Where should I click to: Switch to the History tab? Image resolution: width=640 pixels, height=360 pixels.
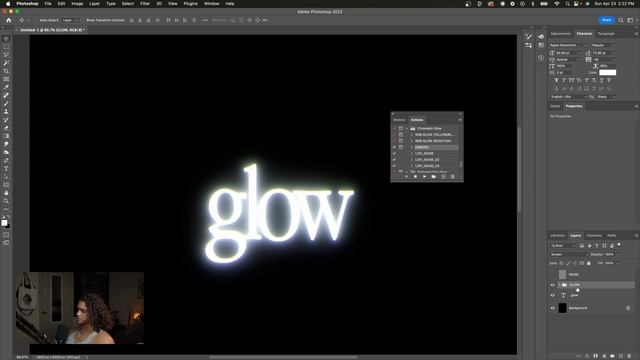[399, 120]
